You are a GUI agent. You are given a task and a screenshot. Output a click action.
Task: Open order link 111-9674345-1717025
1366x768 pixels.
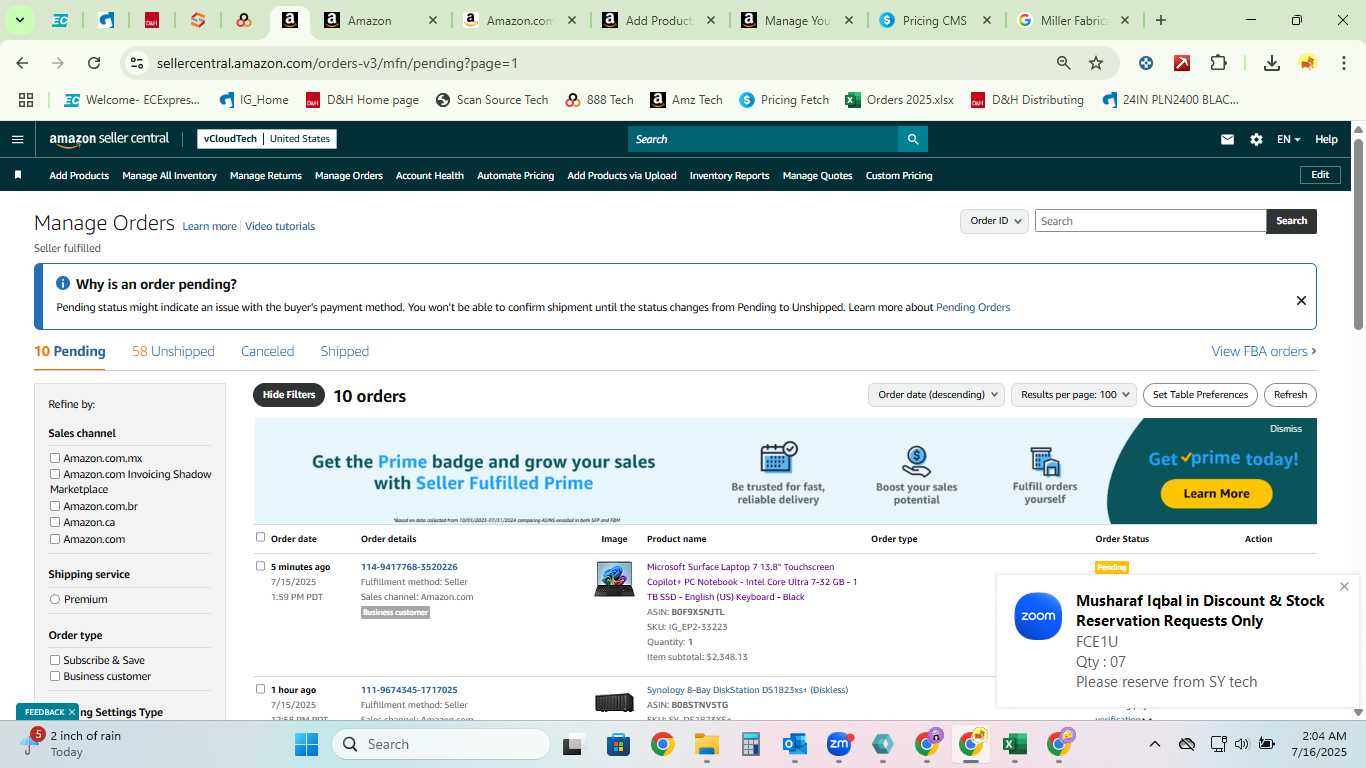coord(409,690)
